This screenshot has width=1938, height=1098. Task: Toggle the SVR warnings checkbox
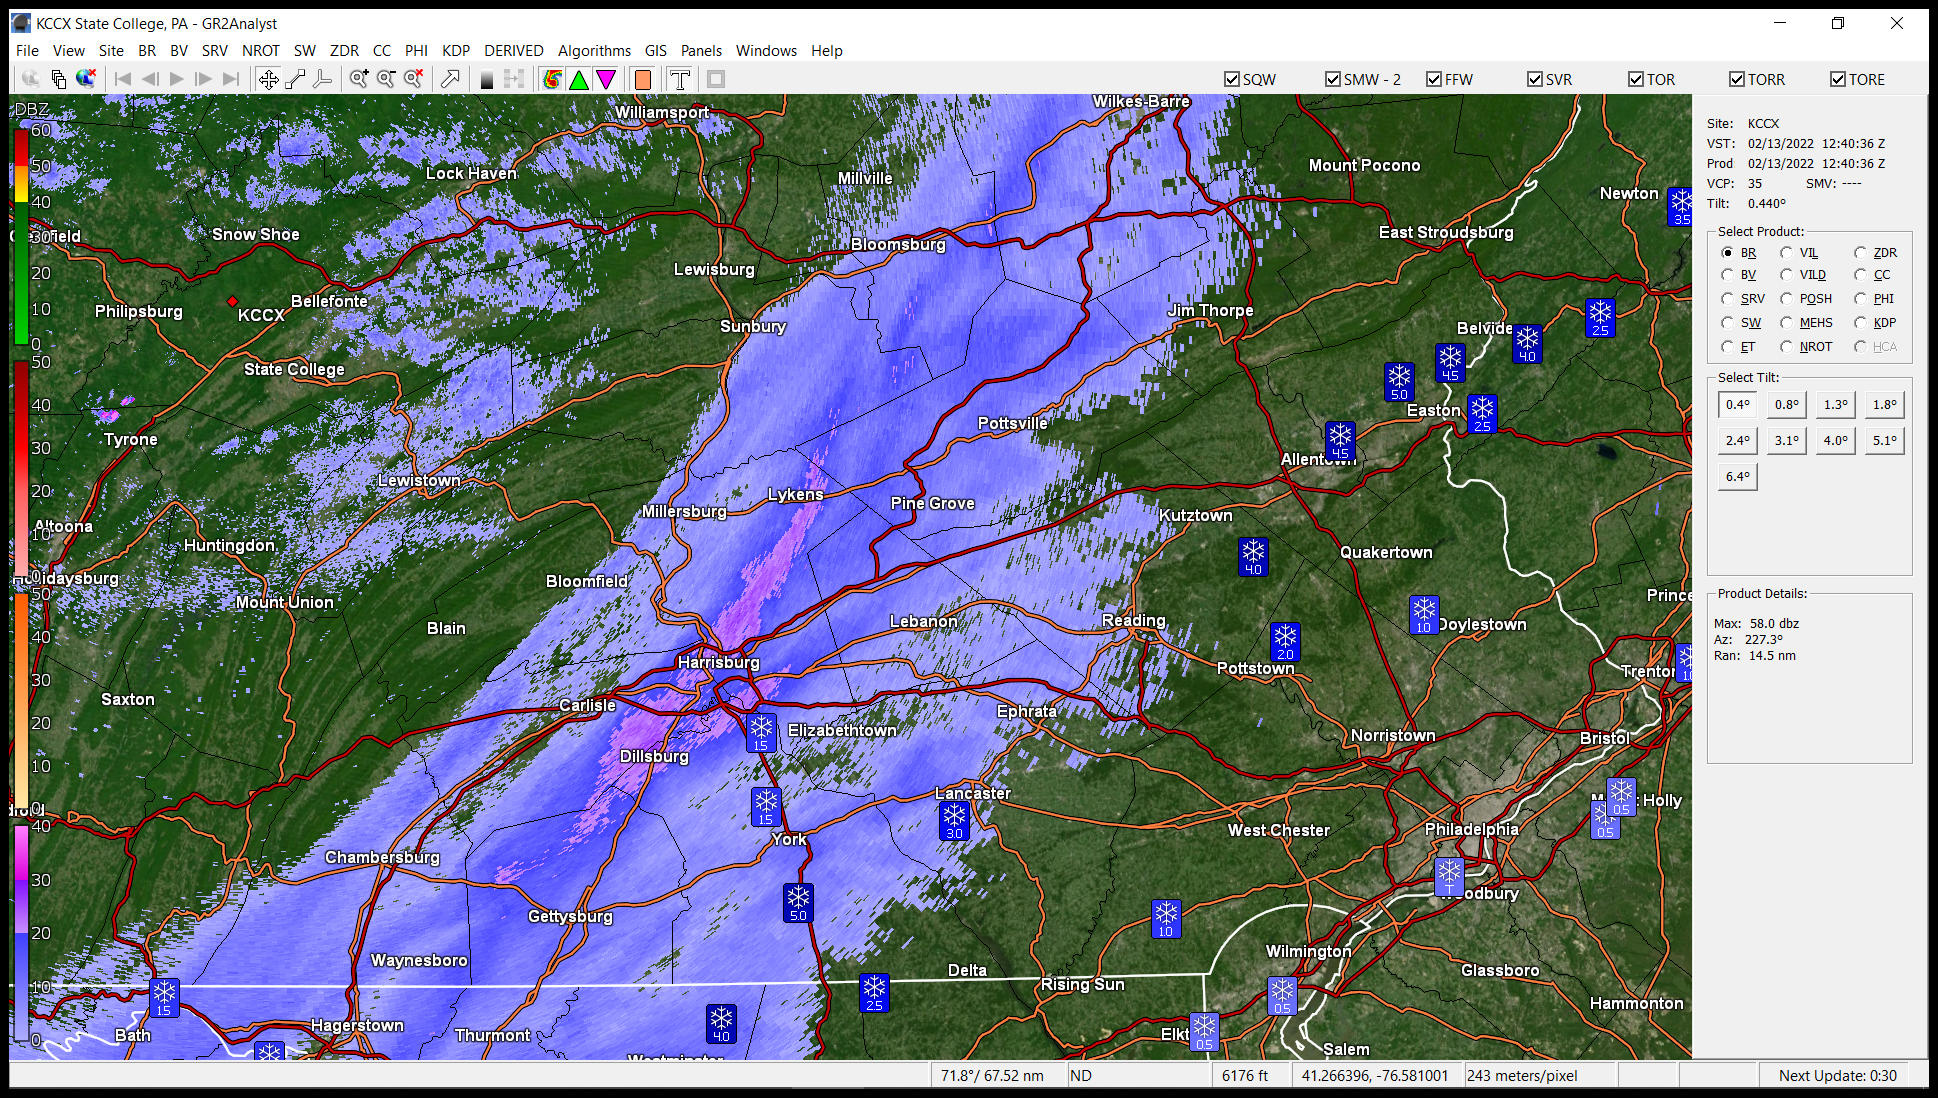point(1535,79)
